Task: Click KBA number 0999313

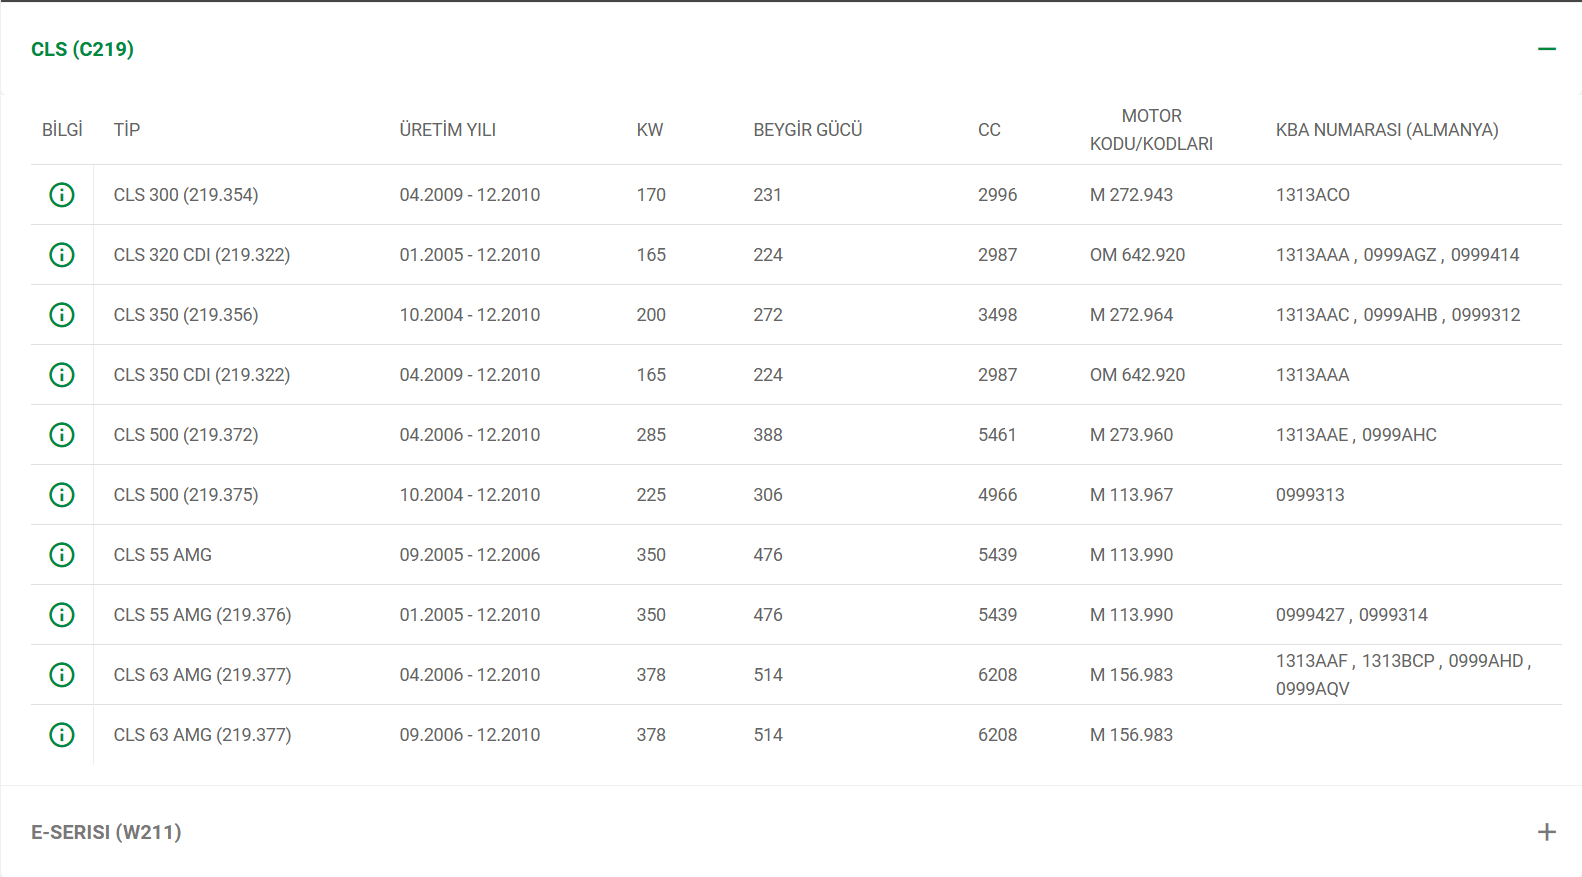Action: click(x=1310, y=495)
